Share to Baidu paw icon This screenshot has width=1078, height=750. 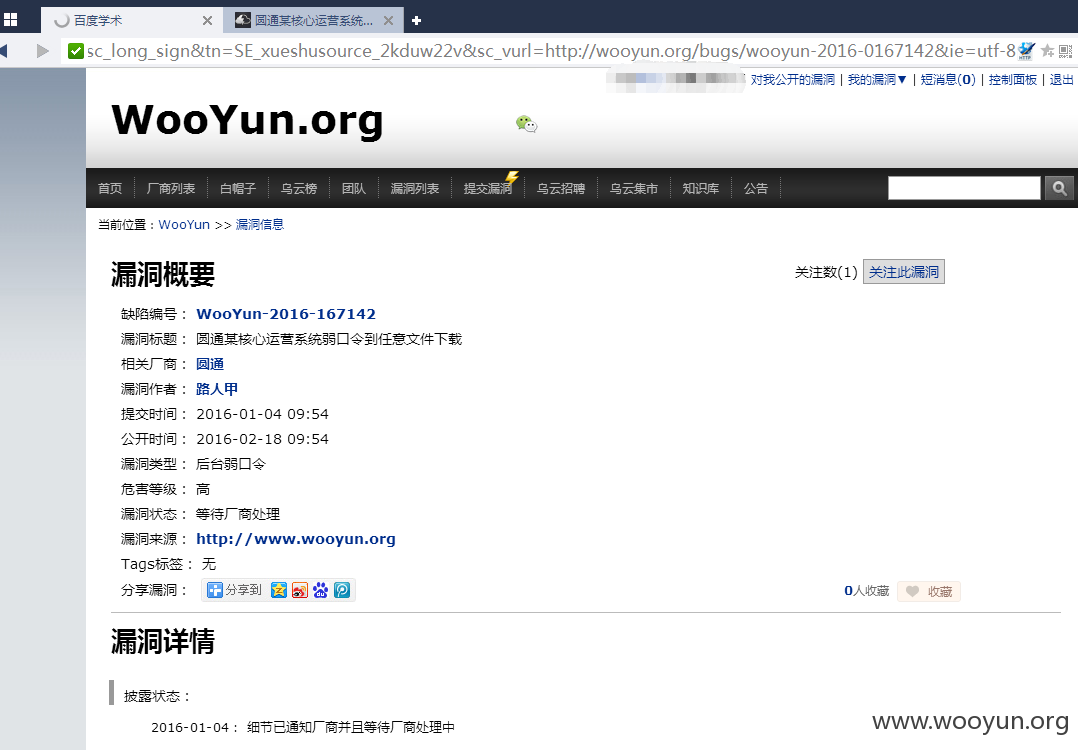(320, 590)
